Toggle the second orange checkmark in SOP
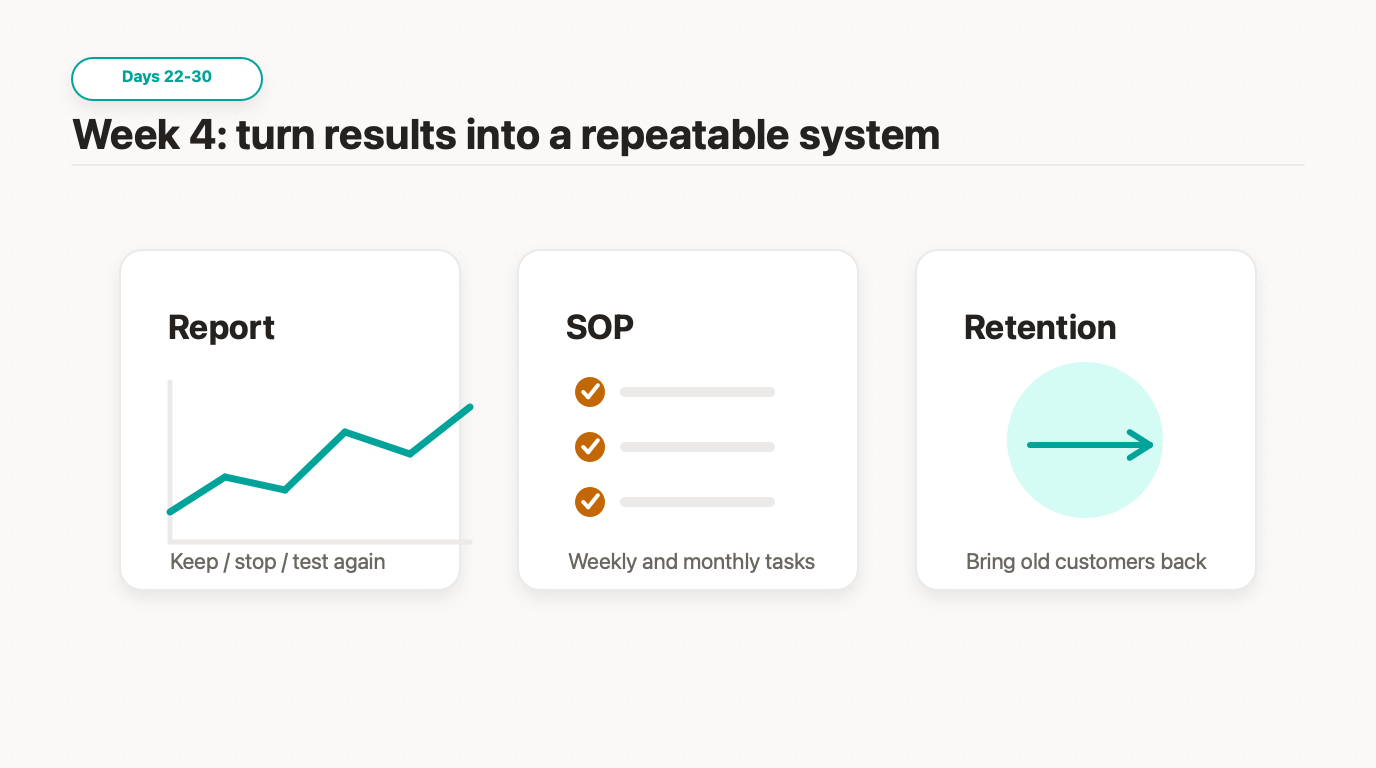This screenshot has width=1376, height=768. coord(590,447)
